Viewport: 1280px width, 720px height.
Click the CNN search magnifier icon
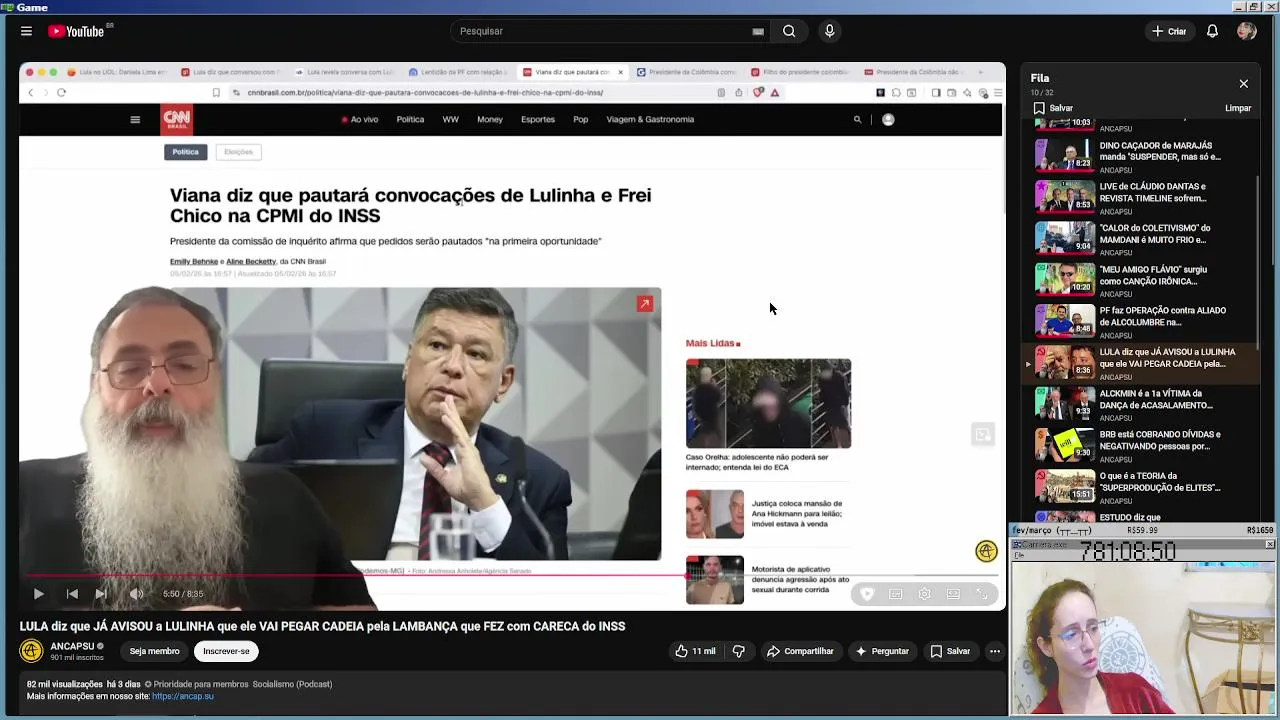pyautogui.click(x=857, y=120)
